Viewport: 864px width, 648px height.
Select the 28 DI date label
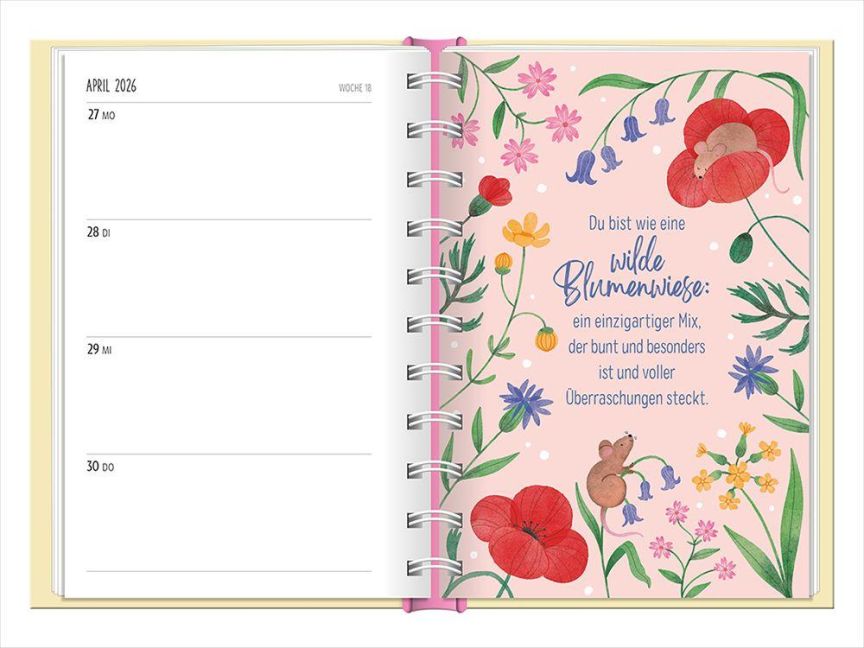100,232
